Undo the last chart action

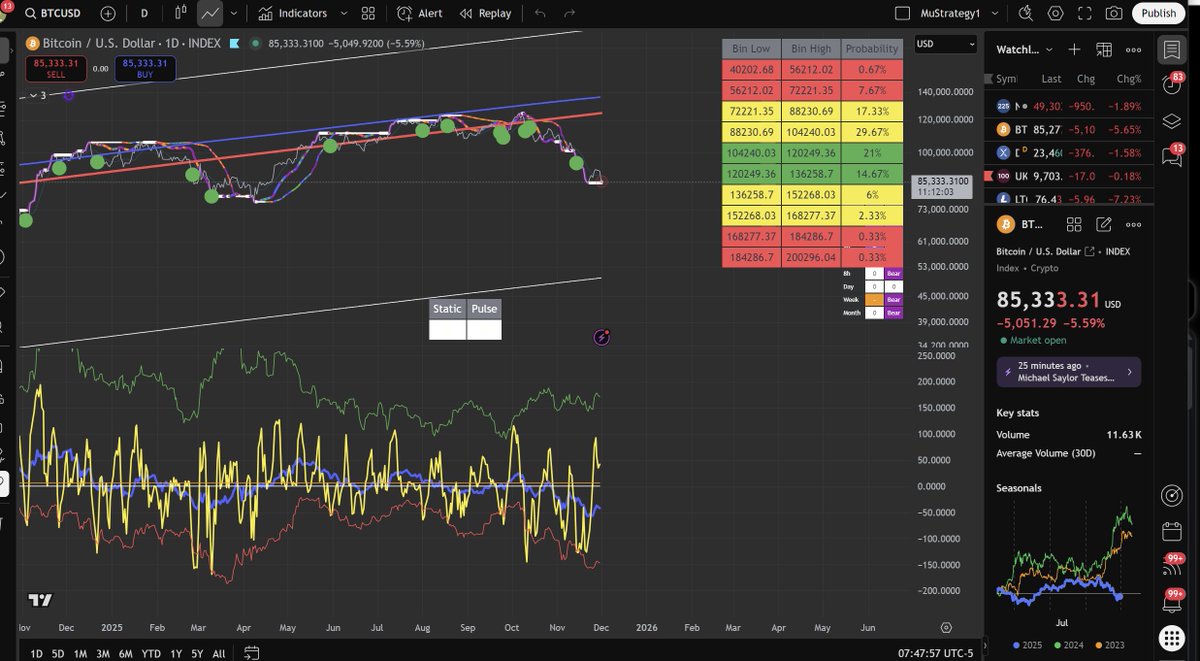540,13
